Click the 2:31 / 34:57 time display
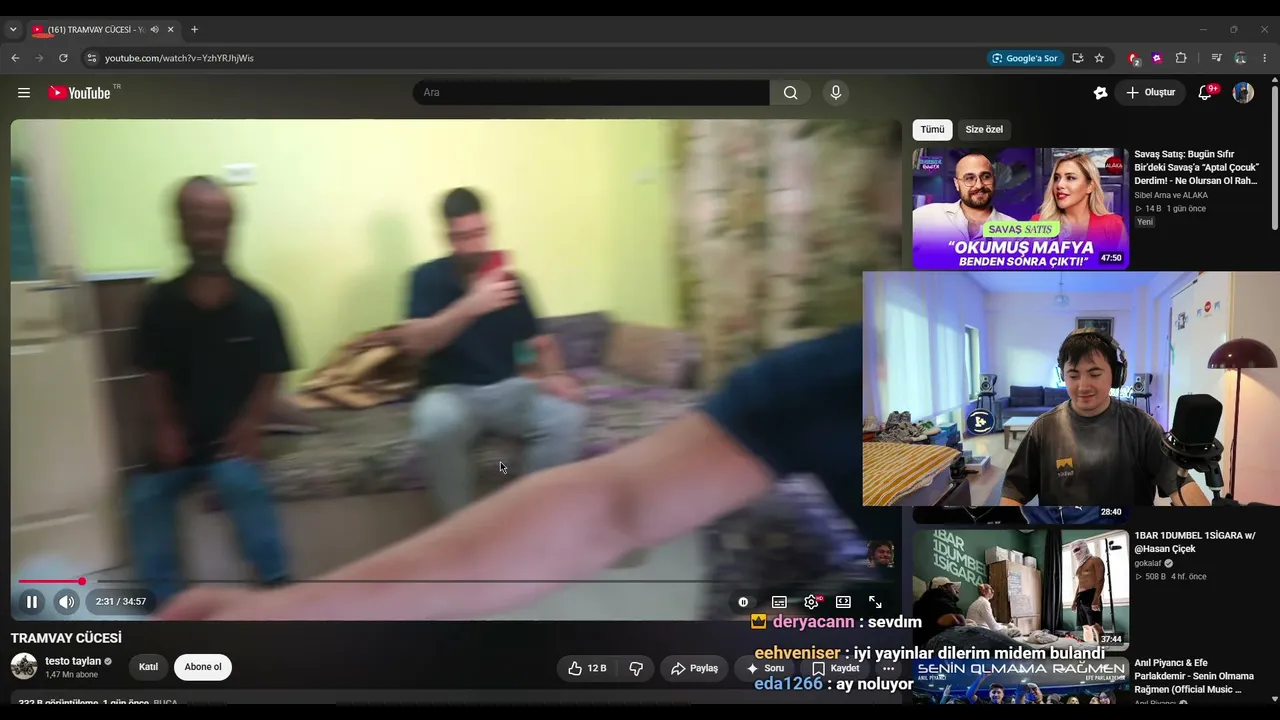This screenshot has height=720, width=1280. tap(121, 602)
